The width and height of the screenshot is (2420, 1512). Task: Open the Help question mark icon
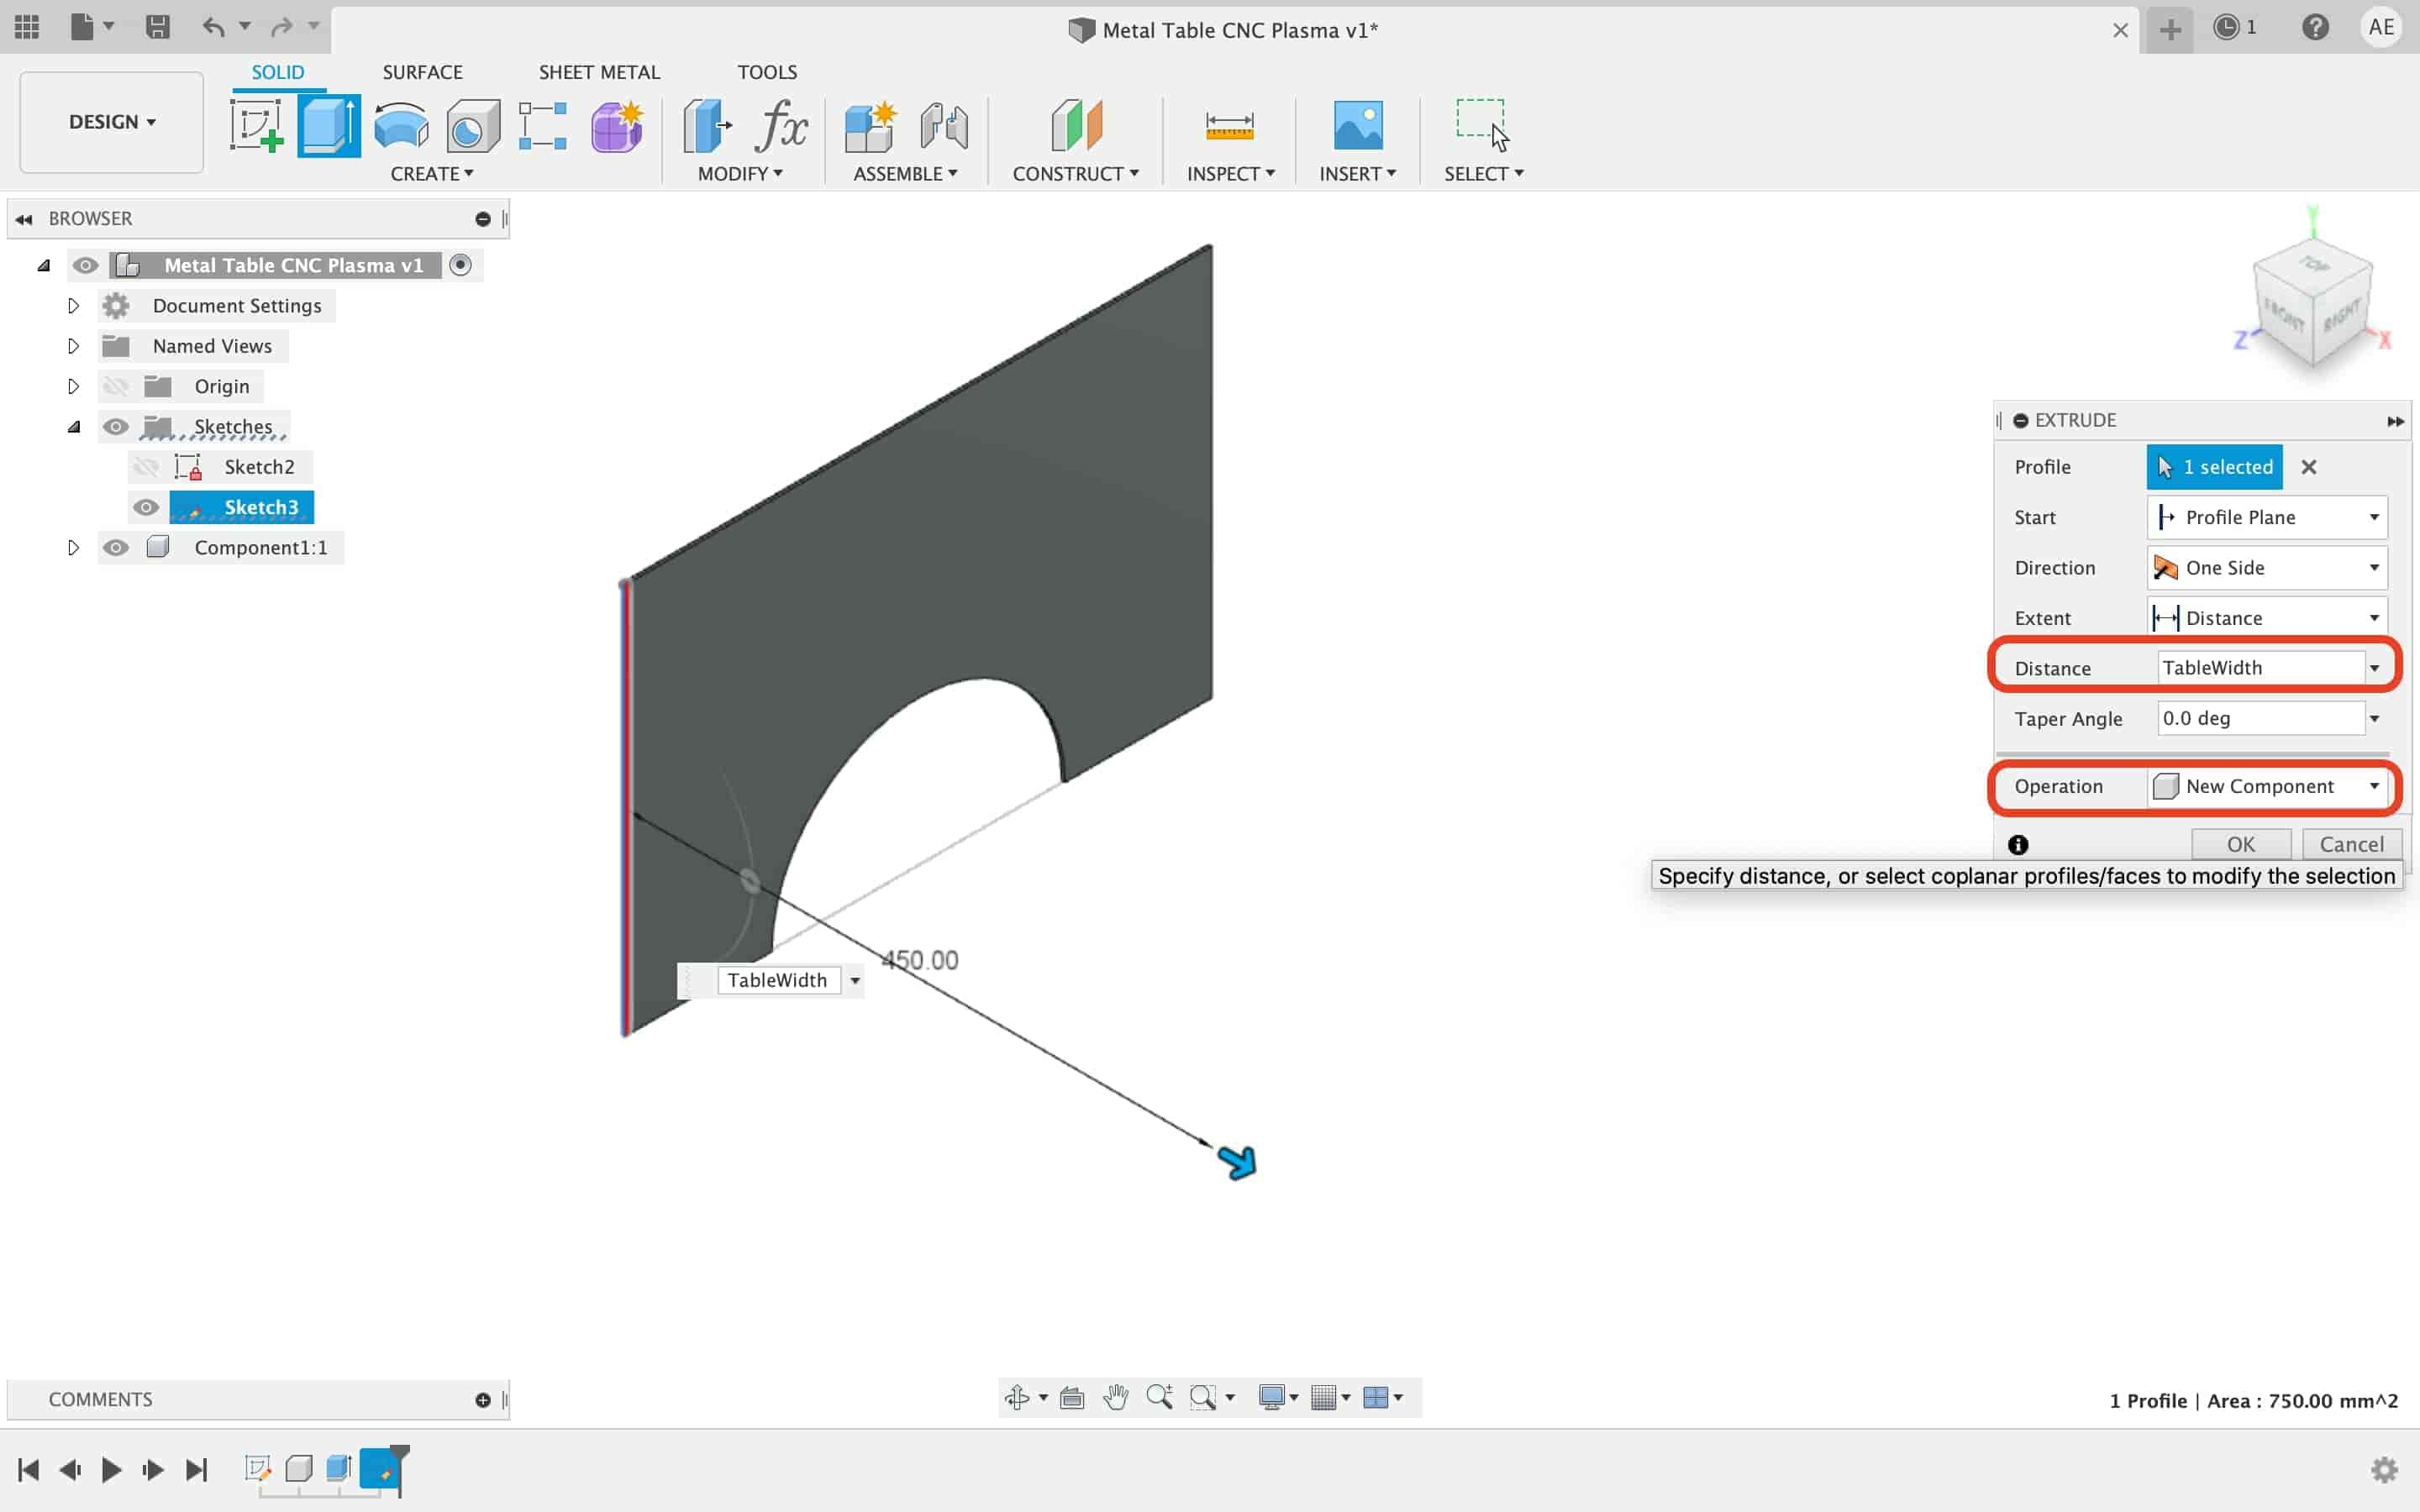(x=2315, y=27)
